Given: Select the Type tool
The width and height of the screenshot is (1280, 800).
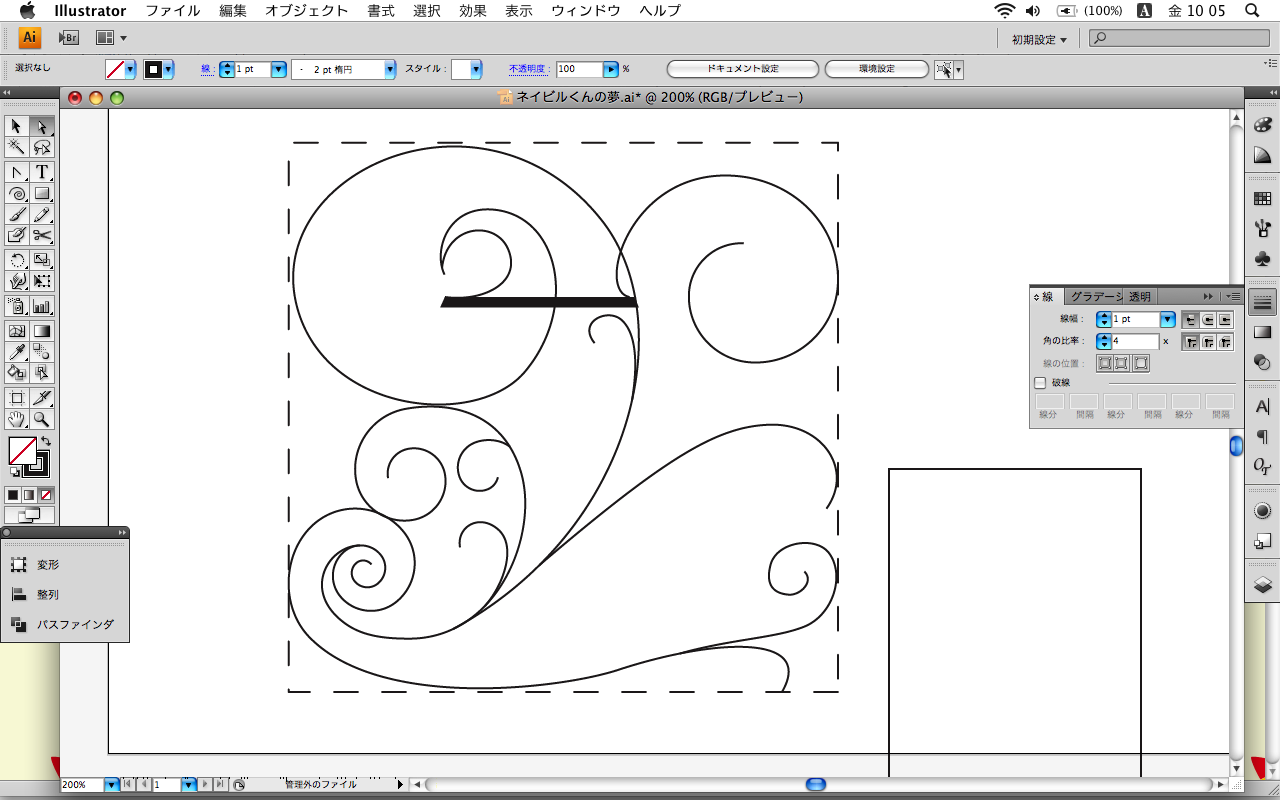Looking at the screenshot, I should [x=42, y=172].
